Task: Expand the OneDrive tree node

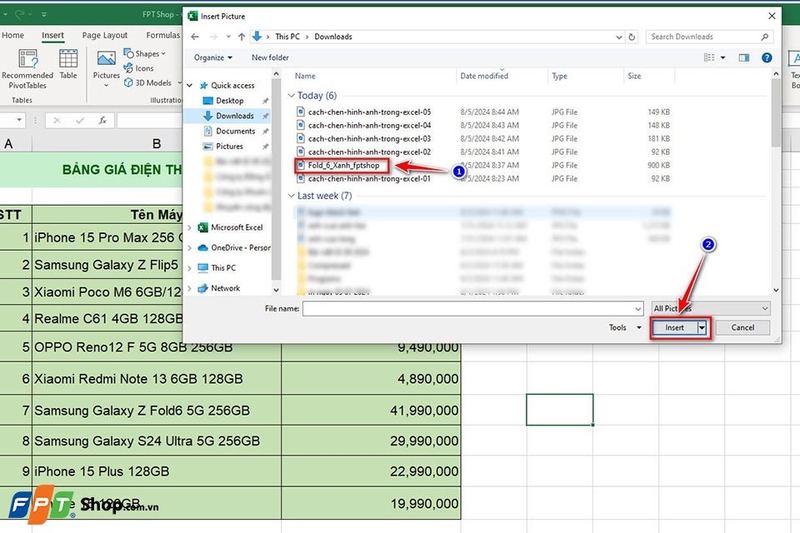Action: [190, 248]
